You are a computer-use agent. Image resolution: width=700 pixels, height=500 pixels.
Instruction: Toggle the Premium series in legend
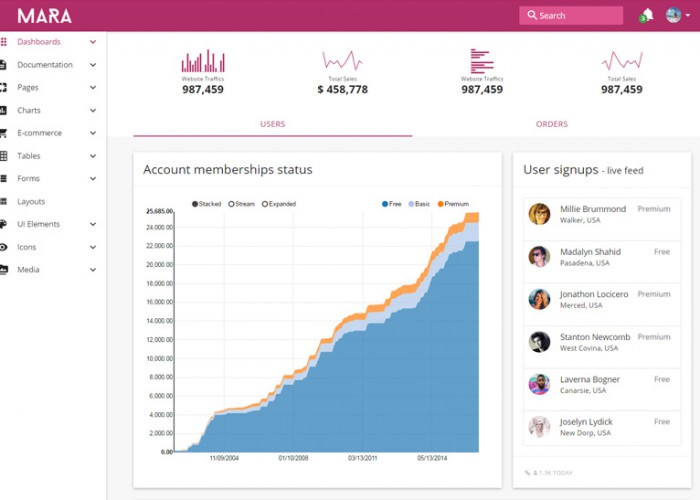tap(453, 204)
